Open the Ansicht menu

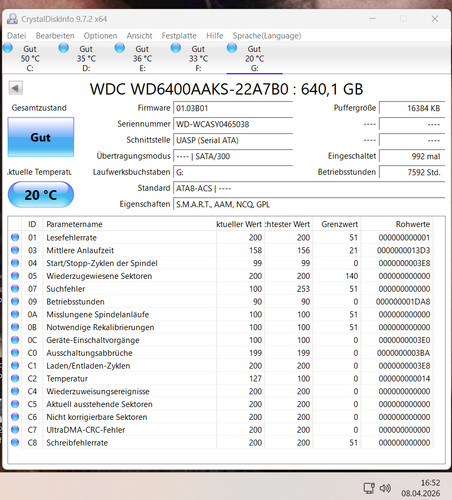tap(139, 36)
